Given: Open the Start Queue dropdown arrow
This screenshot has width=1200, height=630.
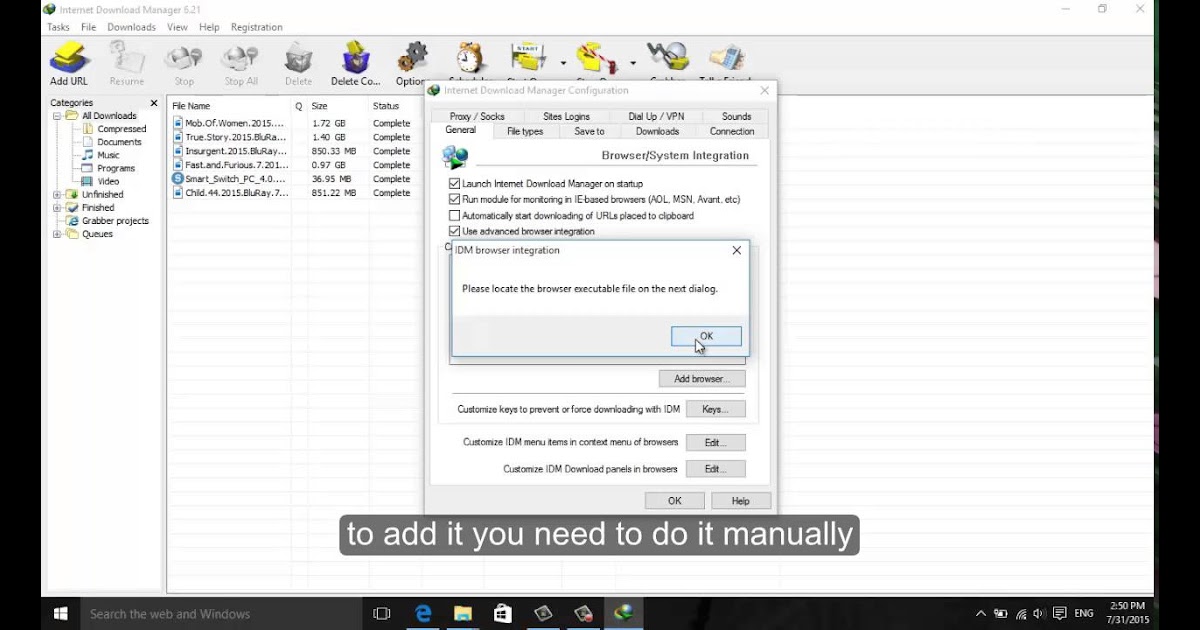Looking at the screenshot, I should (x=563, y=63).
